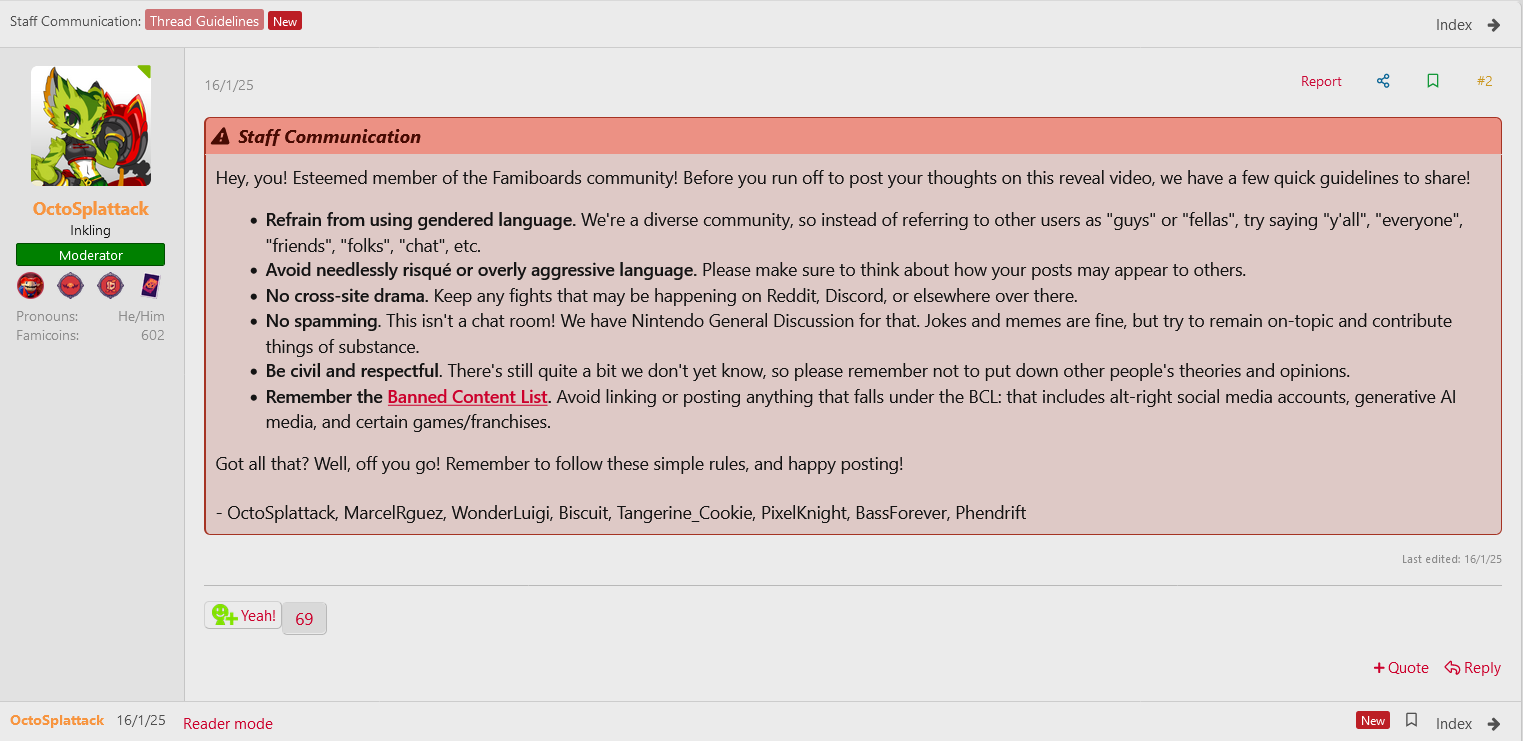Switch to Reader mode
Screen dimensions: 1523x741
[x=228, y=723]
